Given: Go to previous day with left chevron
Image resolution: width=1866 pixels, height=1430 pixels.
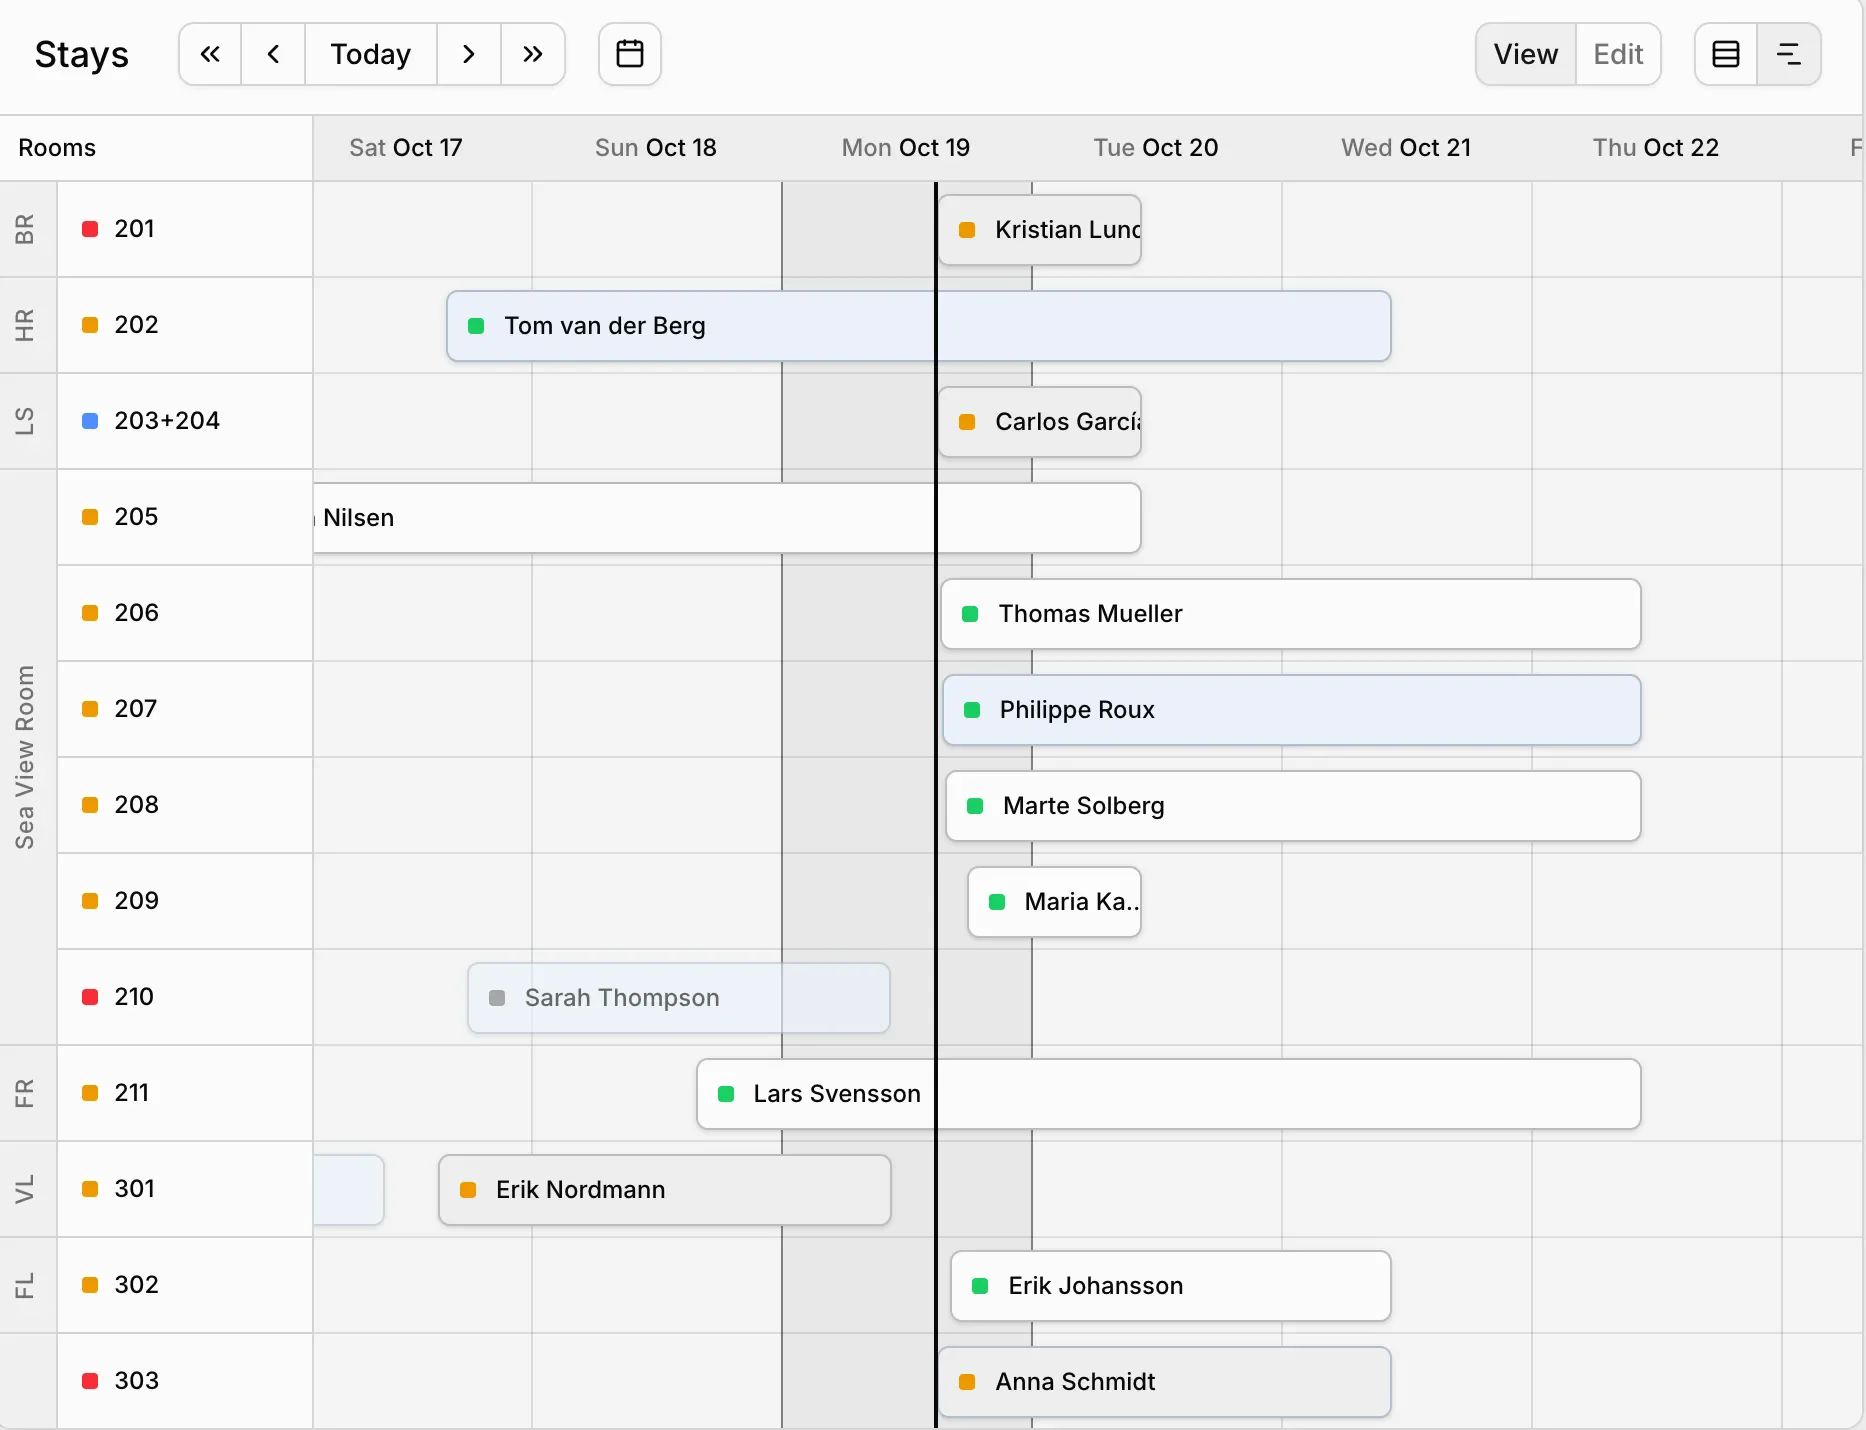Looking at the screenshot, I should pos(273,54).
